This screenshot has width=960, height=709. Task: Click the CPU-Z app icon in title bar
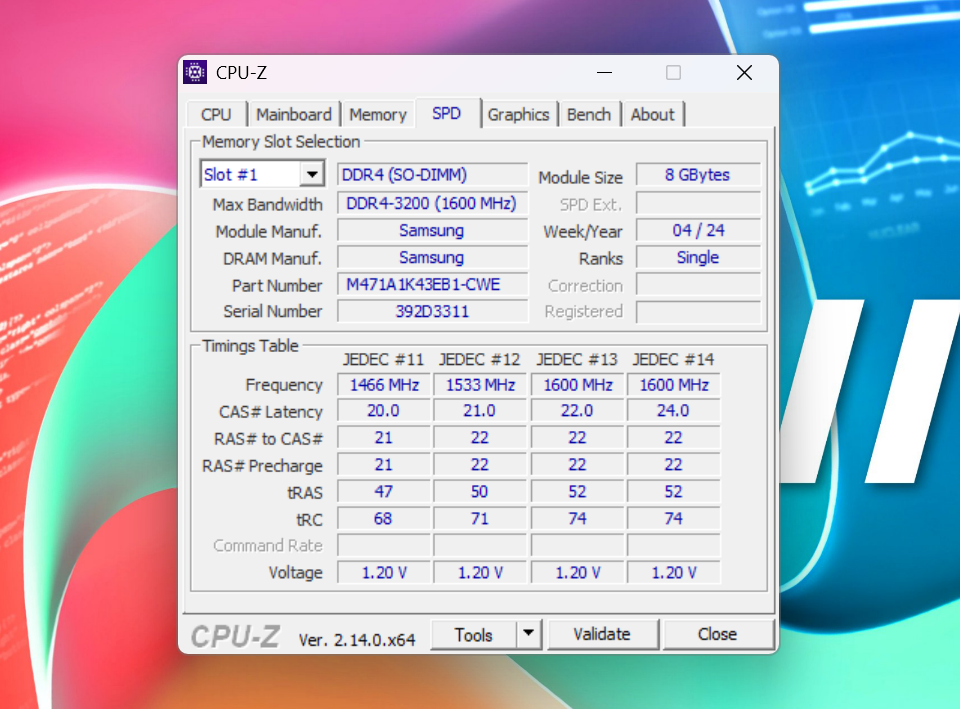pyautogui.click(x=195, y=72)
